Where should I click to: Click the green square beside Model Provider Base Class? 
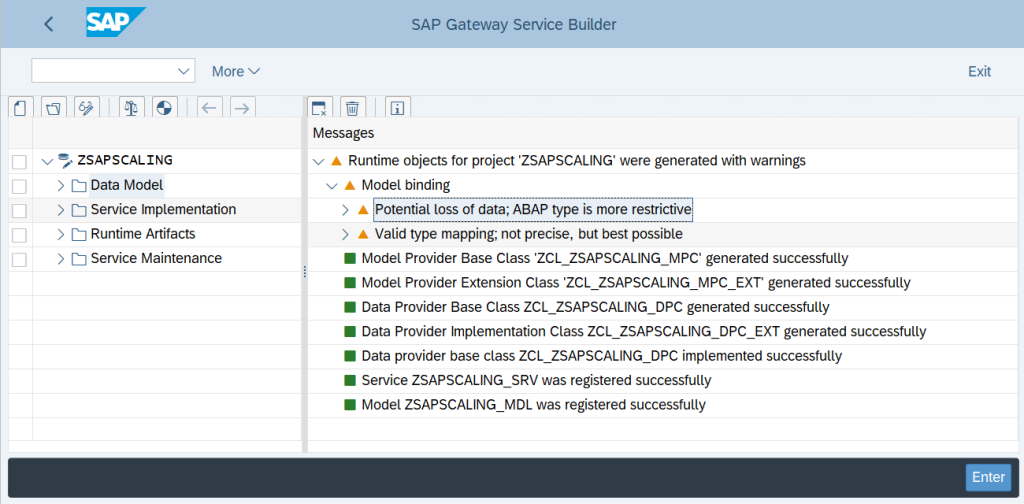click(349, 259)
